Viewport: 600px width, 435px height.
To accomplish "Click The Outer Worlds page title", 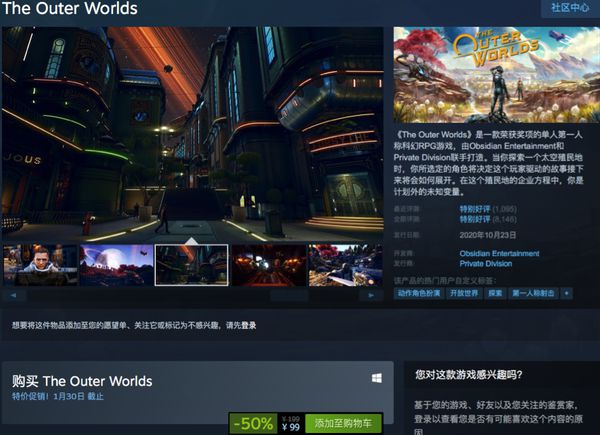I will 70,8.
